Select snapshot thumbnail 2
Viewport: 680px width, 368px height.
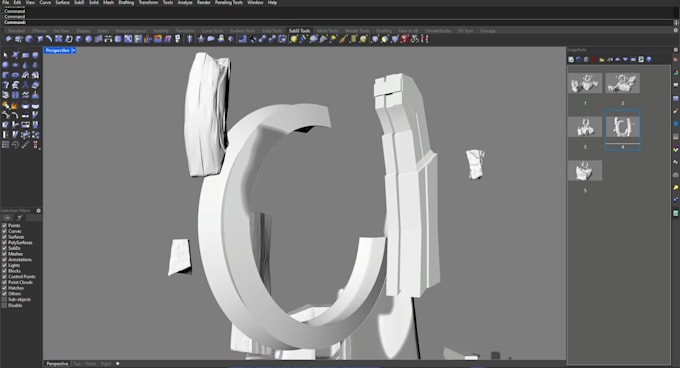[x=622, y=83]
